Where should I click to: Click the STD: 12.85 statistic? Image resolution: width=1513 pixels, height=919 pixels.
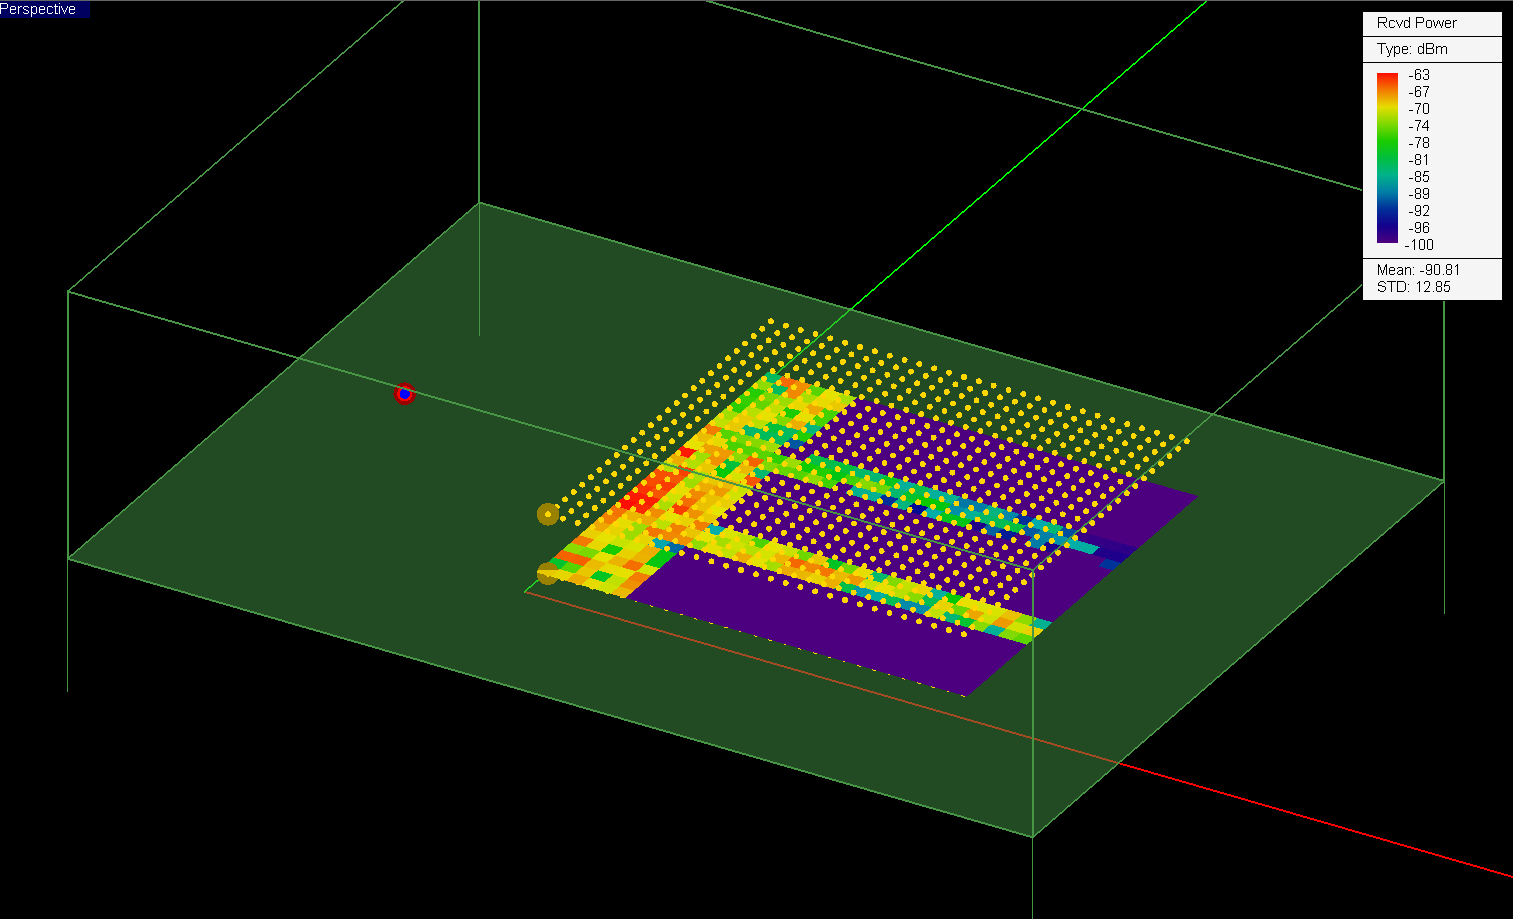coord(1413,287)
